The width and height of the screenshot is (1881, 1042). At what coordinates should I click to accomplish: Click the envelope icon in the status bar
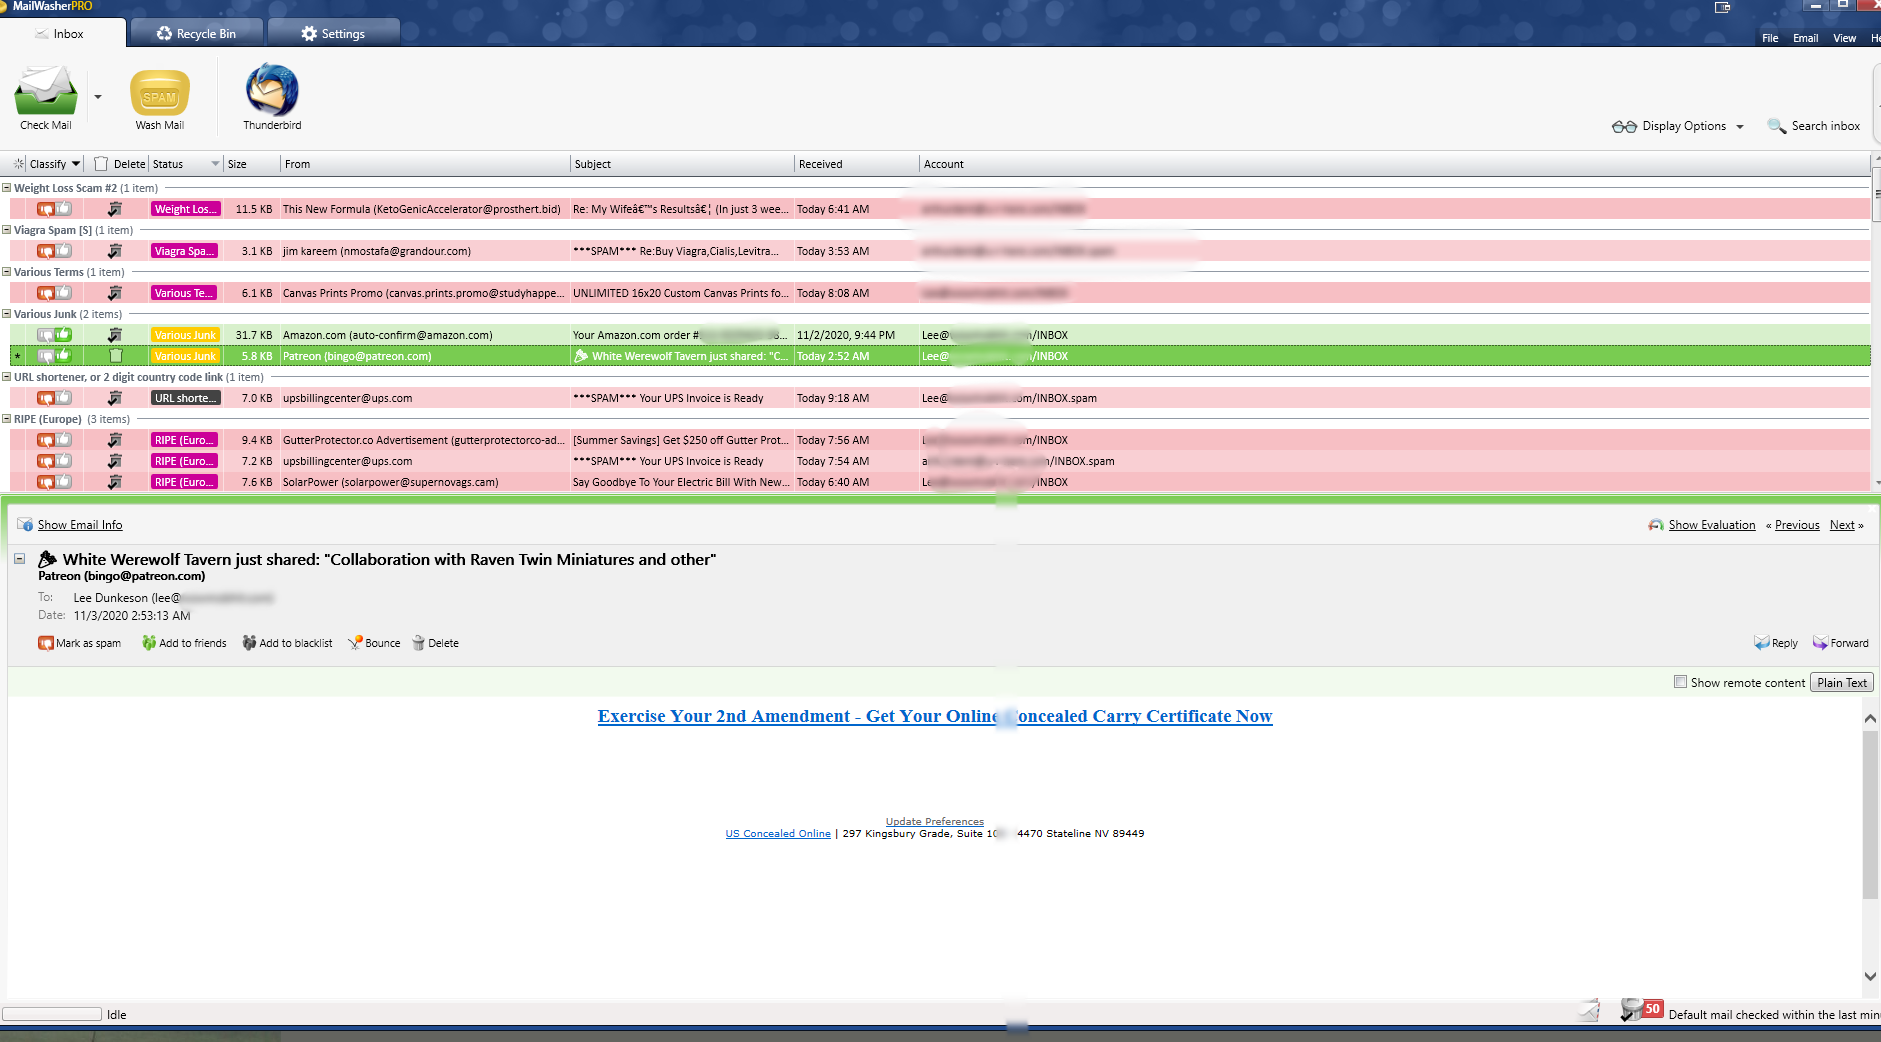coord(1589,1010)
